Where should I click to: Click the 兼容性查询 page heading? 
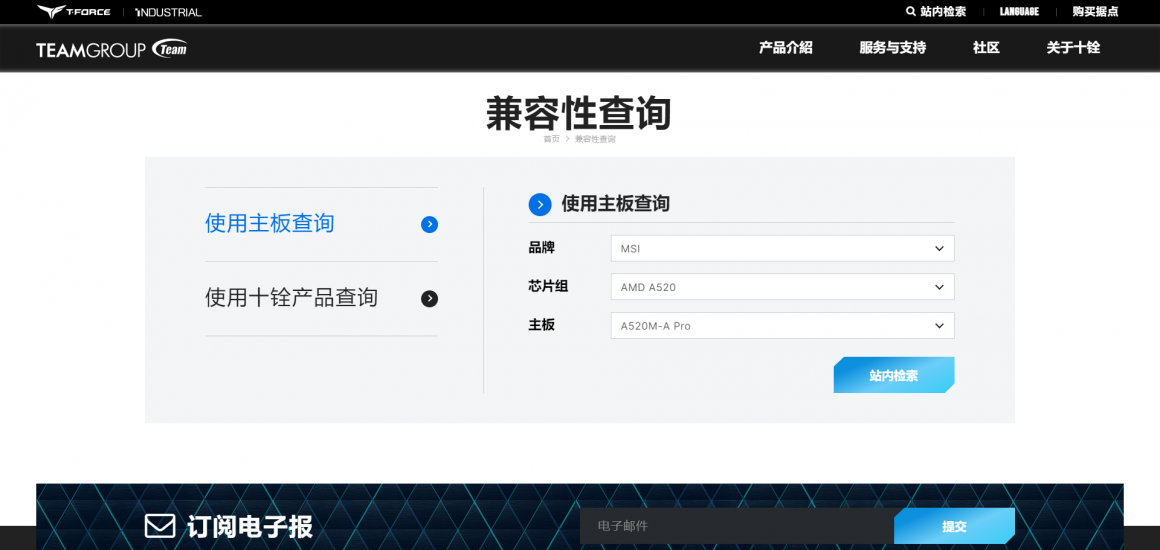579,114
